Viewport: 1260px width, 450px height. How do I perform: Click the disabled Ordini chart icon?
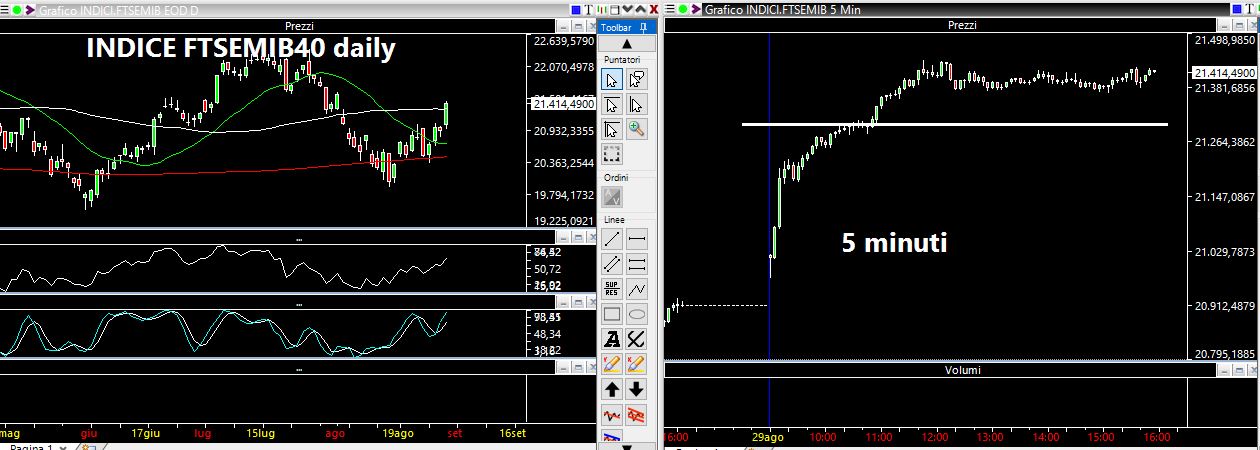pyautogui.click(x=612, y=197)
